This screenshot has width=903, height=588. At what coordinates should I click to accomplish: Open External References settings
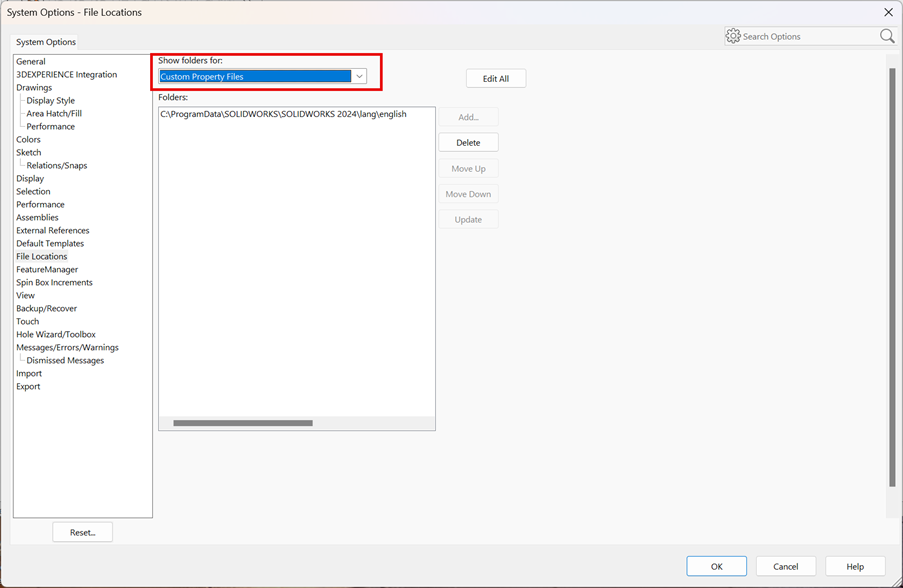[x=52, y=230]
